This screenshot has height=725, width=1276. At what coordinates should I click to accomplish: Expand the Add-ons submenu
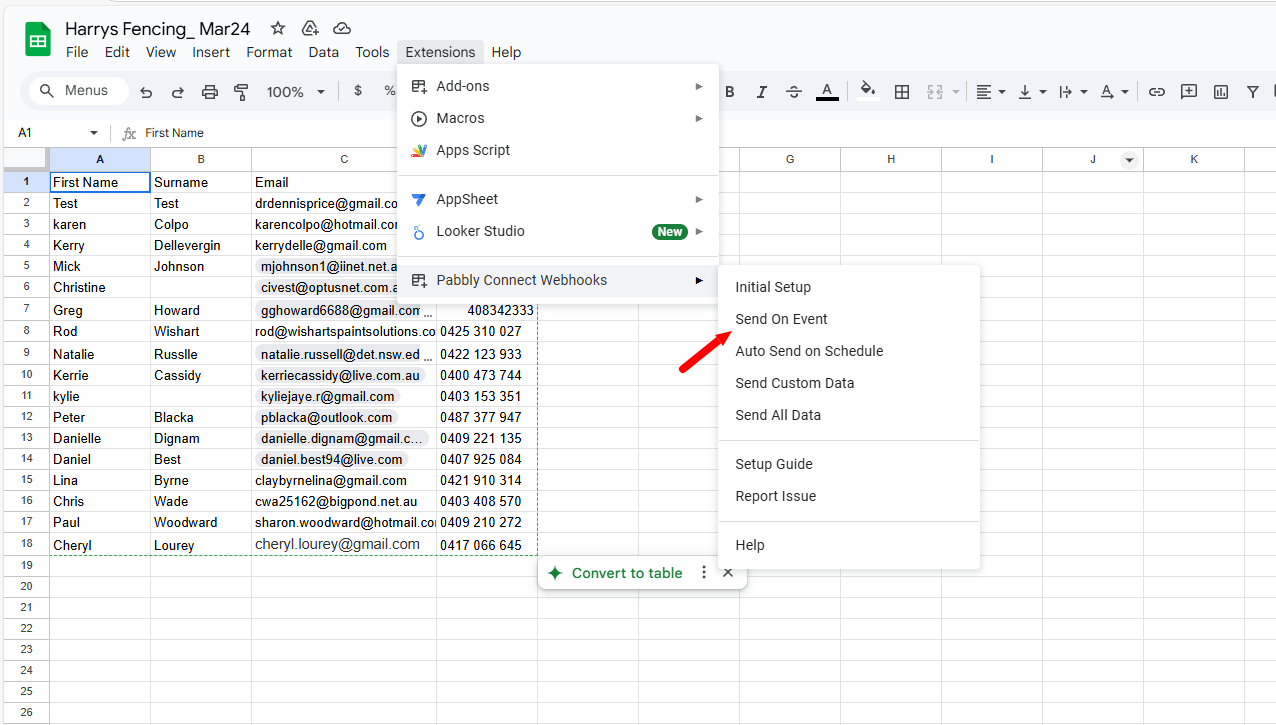(558, 86)
